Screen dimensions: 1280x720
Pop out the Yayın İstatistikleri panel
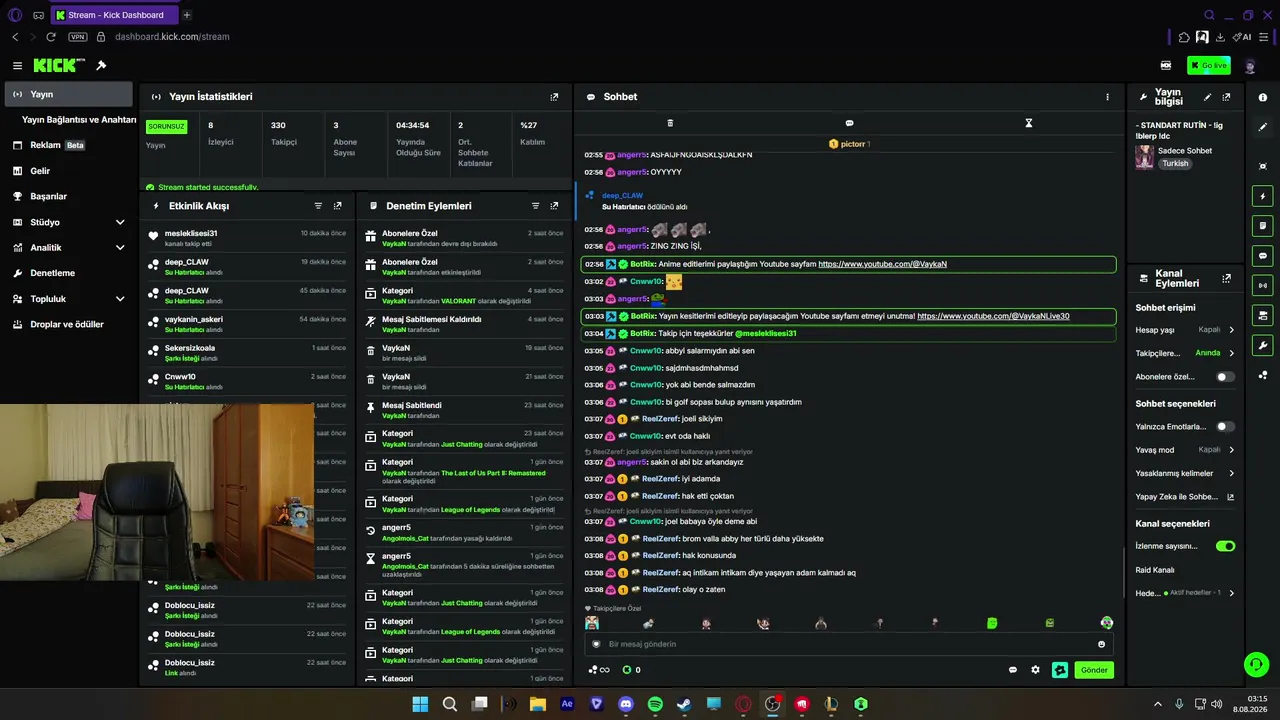point(554,97)
